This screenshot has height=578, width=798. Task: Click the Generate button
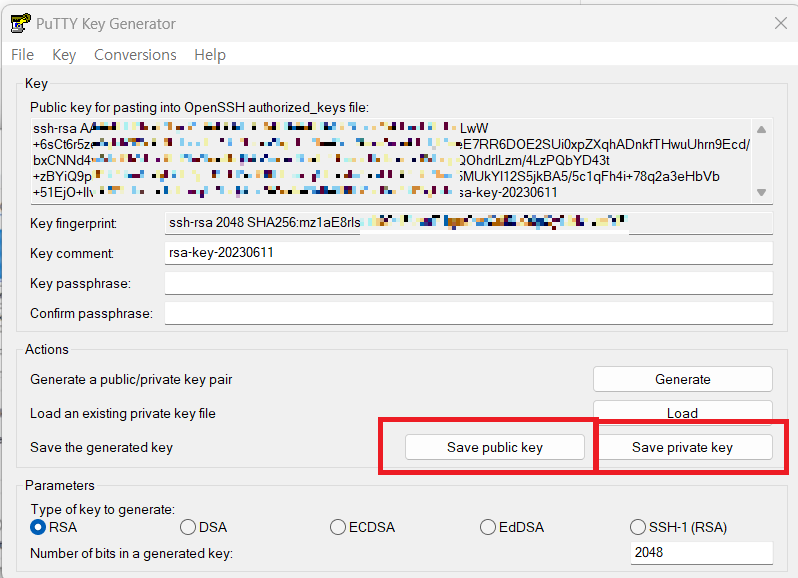tap(682, 379)
